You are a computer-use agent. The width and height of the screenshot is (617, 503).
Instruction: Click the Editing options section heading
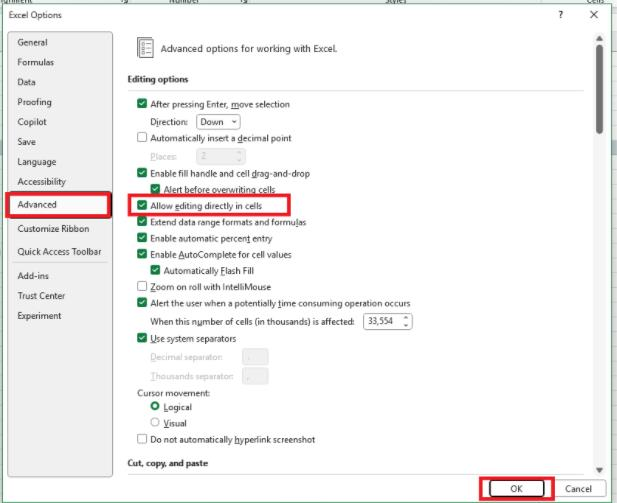point(158,79)
